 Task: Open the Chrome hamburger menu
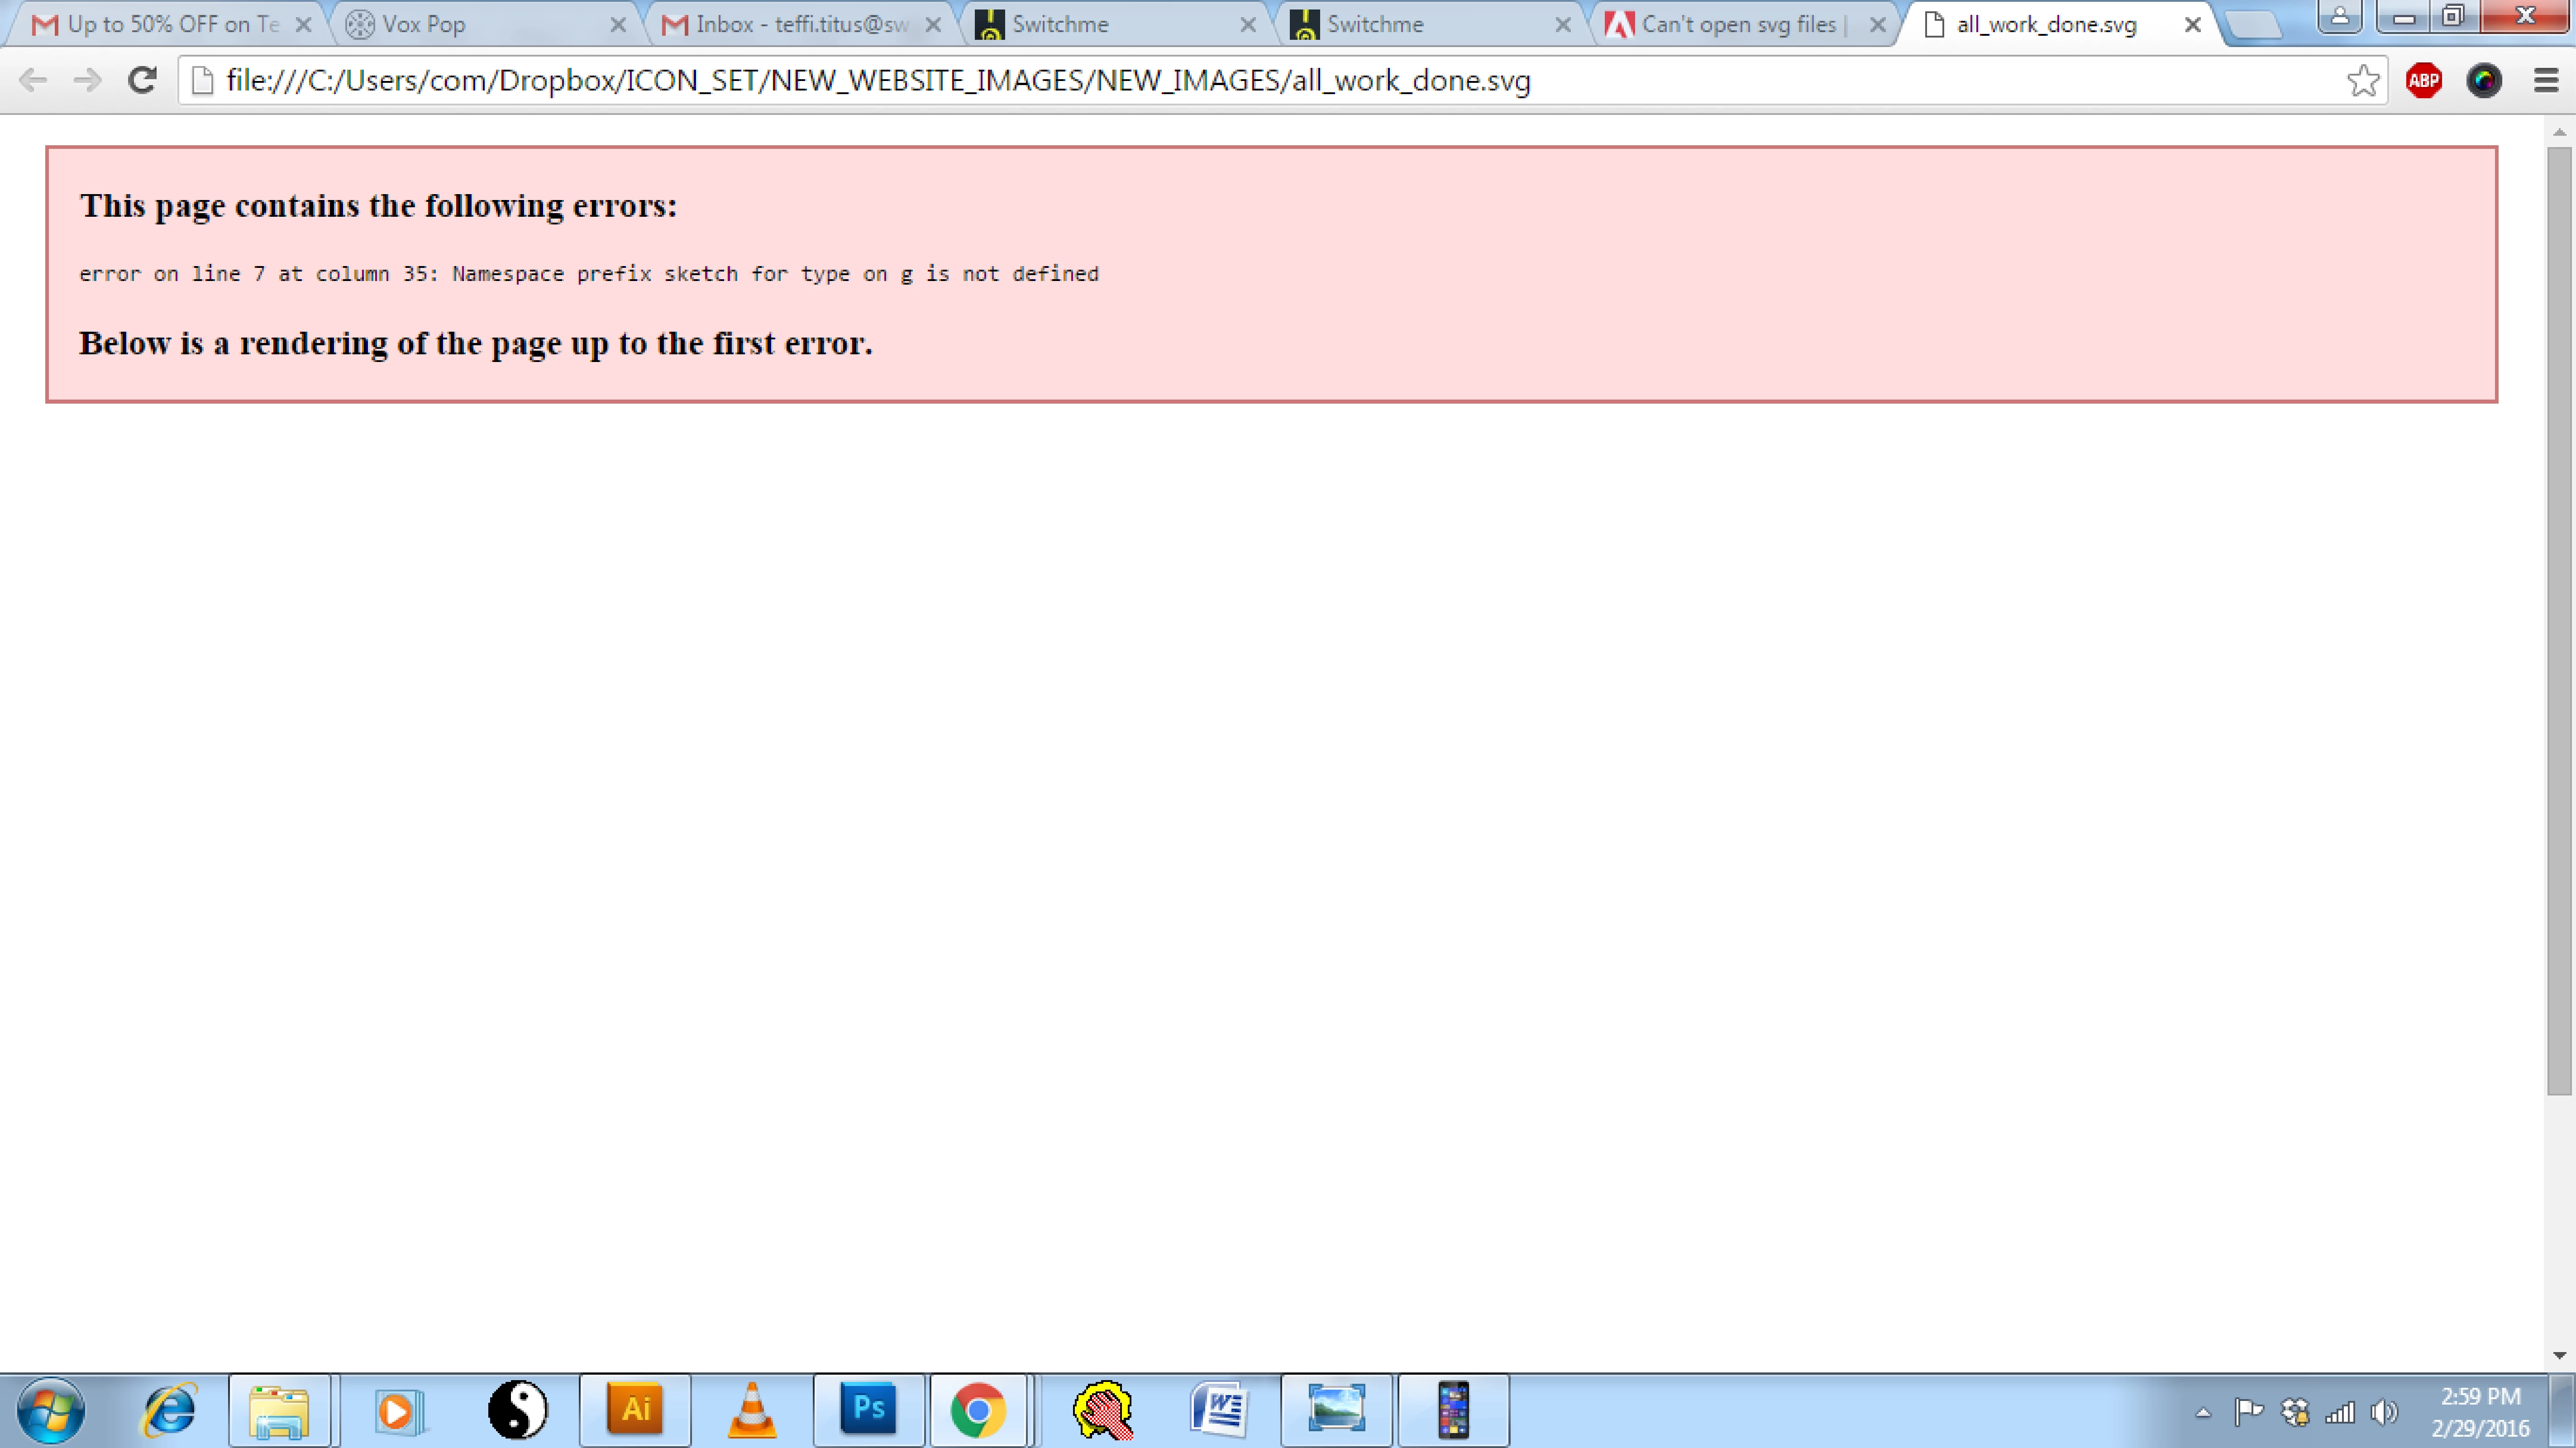pyautogui.click(x=2546, y=80)
